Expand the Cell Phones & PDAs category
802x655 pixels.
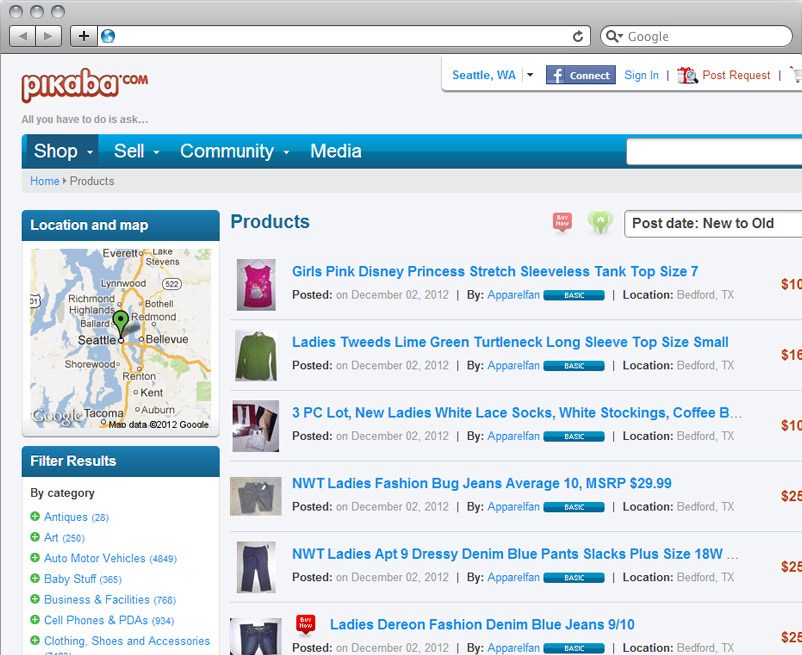pyautogui.click(x=35, y=620)
